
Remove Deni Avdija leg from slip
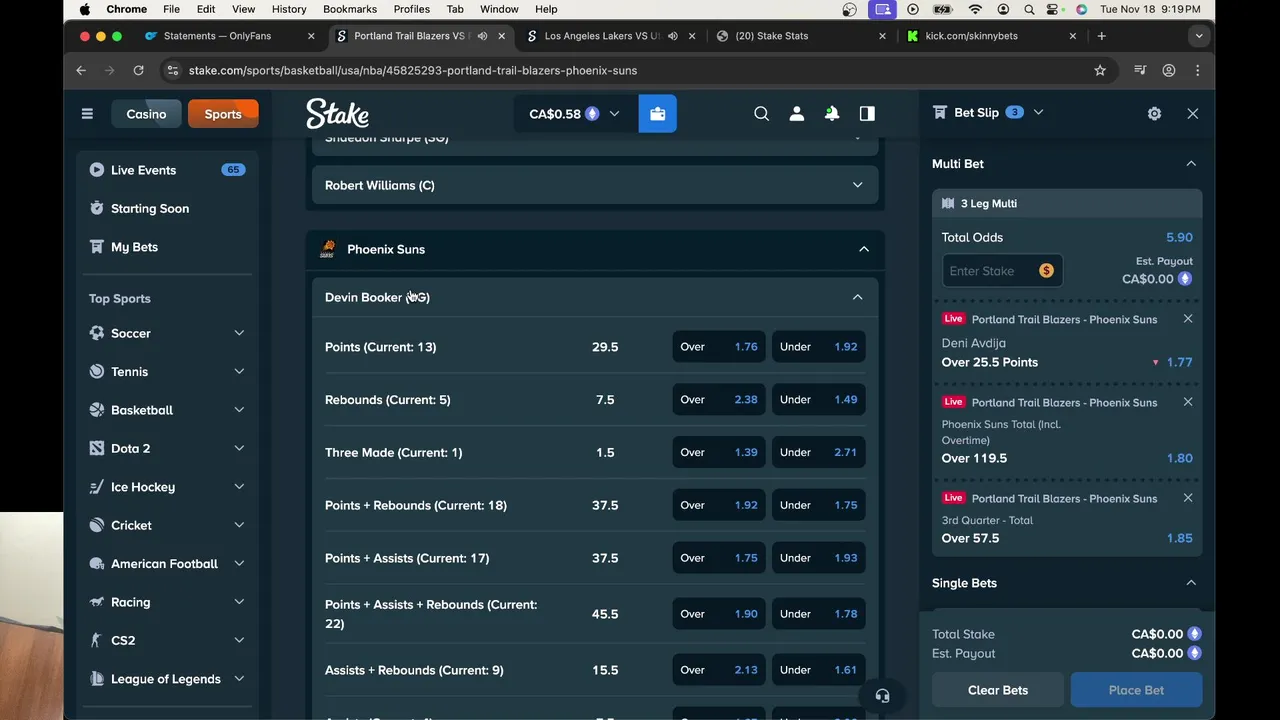[1188, 319]
